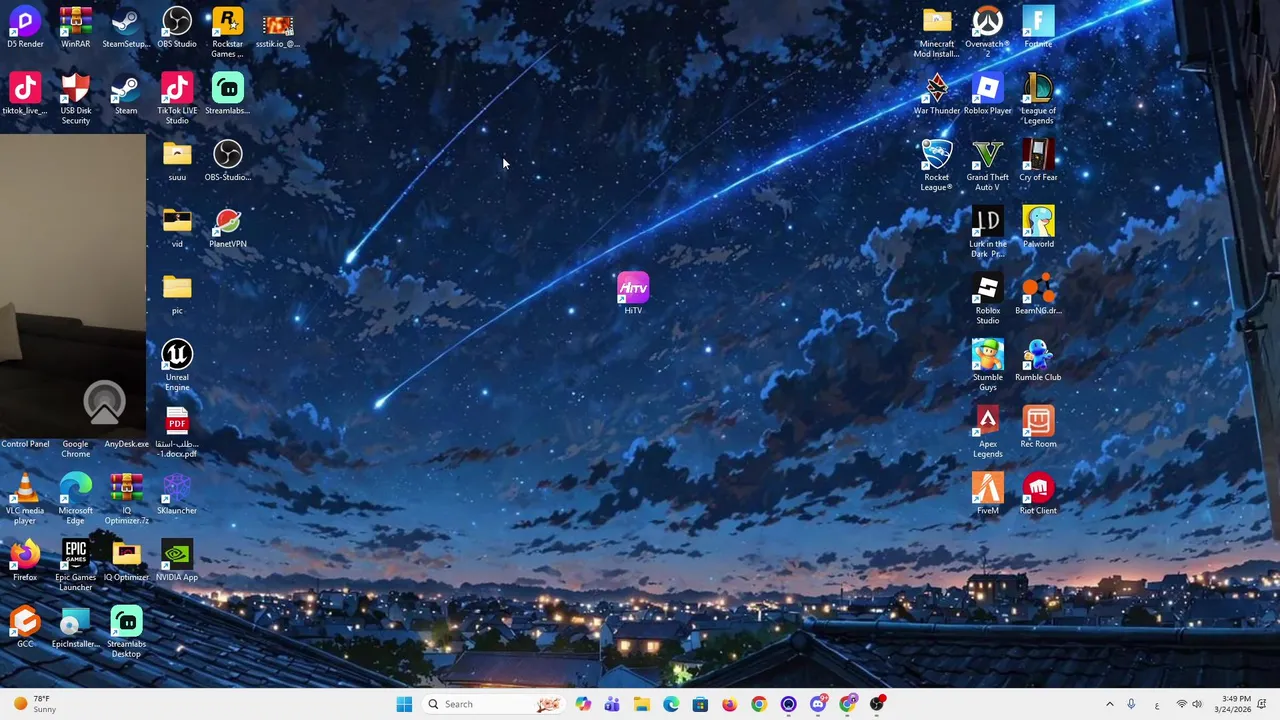Select the Microsoft Edge desktop shortcut
Screen dimensions: 1280x720
[75, 499]
